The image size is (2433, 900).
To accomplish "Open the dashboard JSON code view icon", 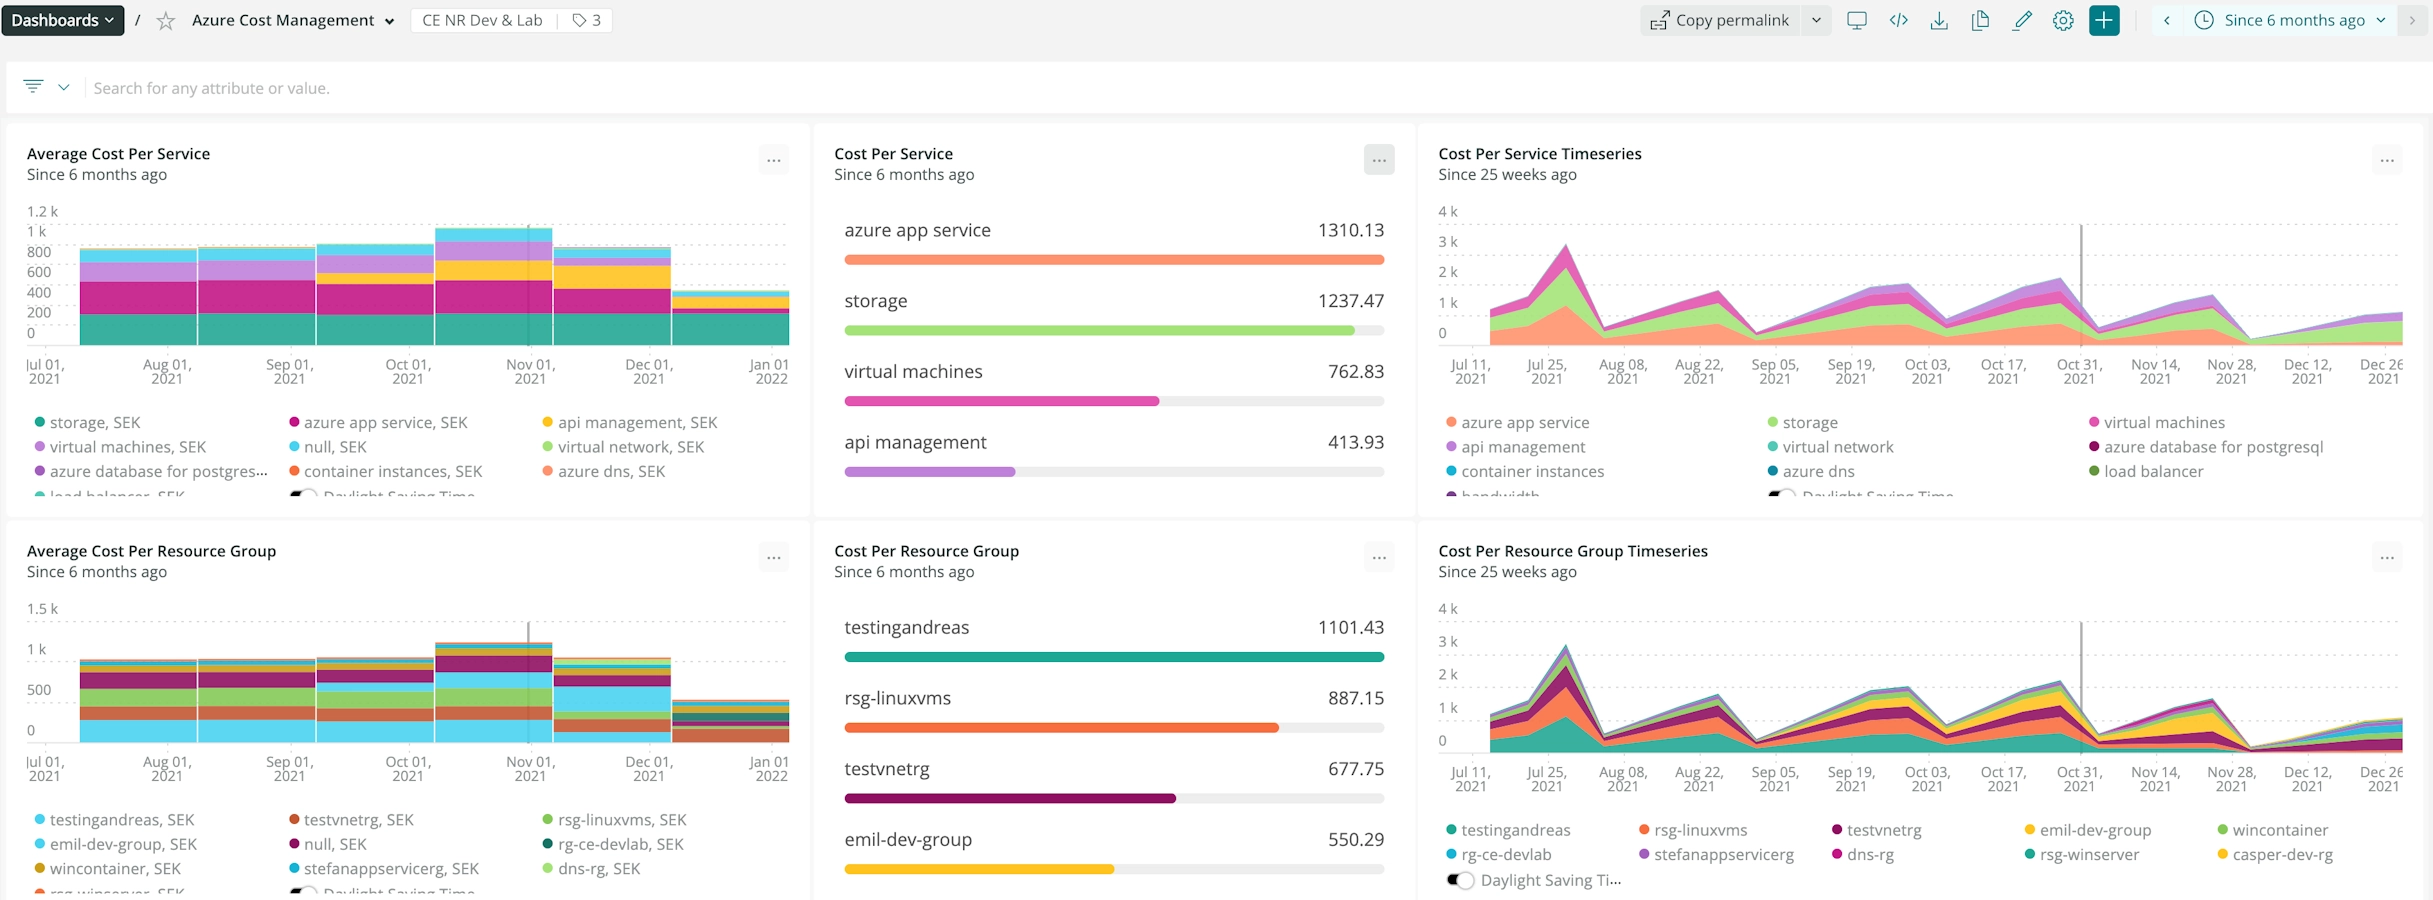I will tap(1898, 20).
